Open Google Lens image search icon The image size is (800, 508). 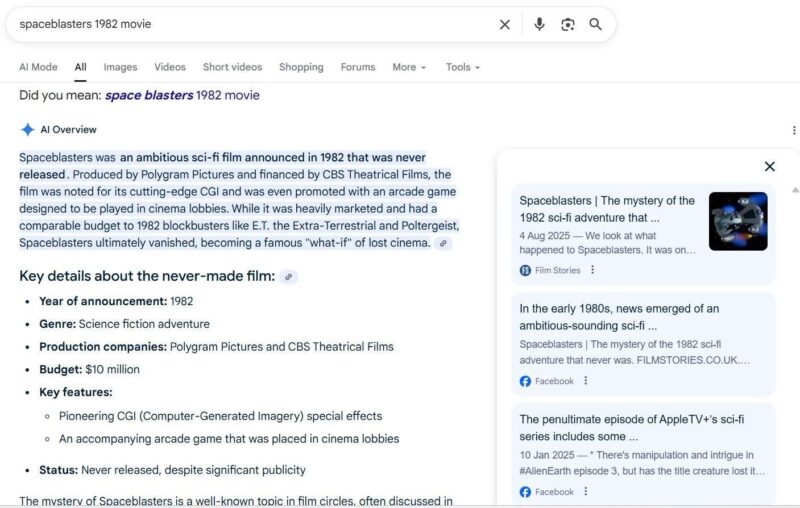click(567, 24)
